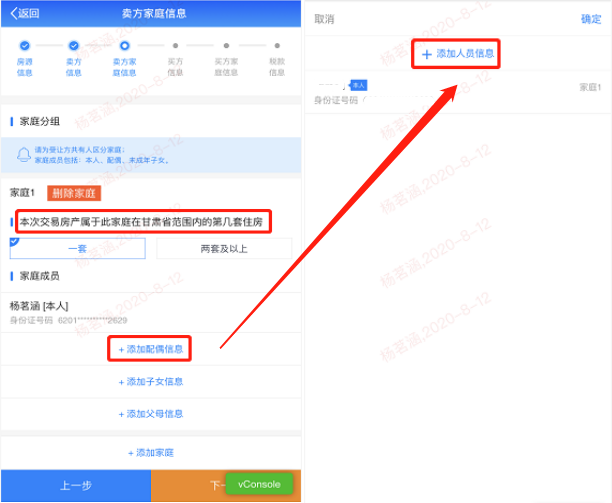This screenshot has height=503, width=612.
Task: Click the 房源信息 step label
Action: click(x=25, y=67)
